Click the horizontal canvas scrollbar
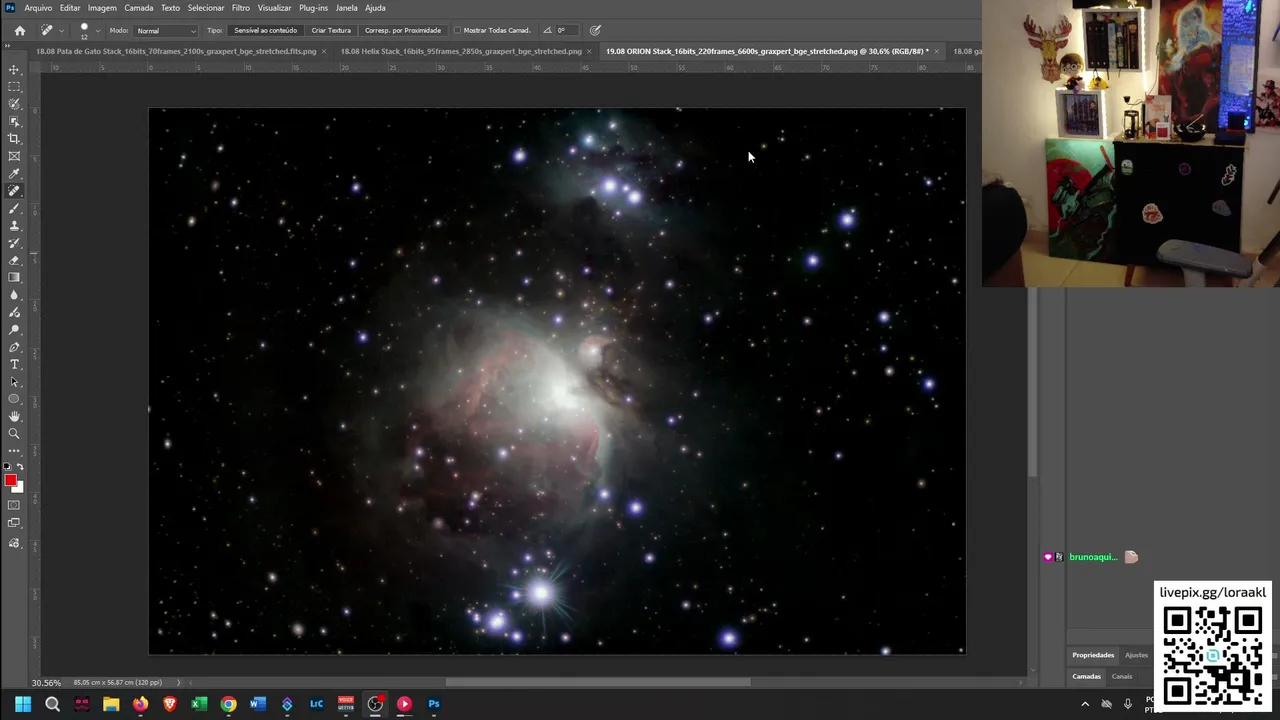The image size is (1280, 720). [598, 682]
